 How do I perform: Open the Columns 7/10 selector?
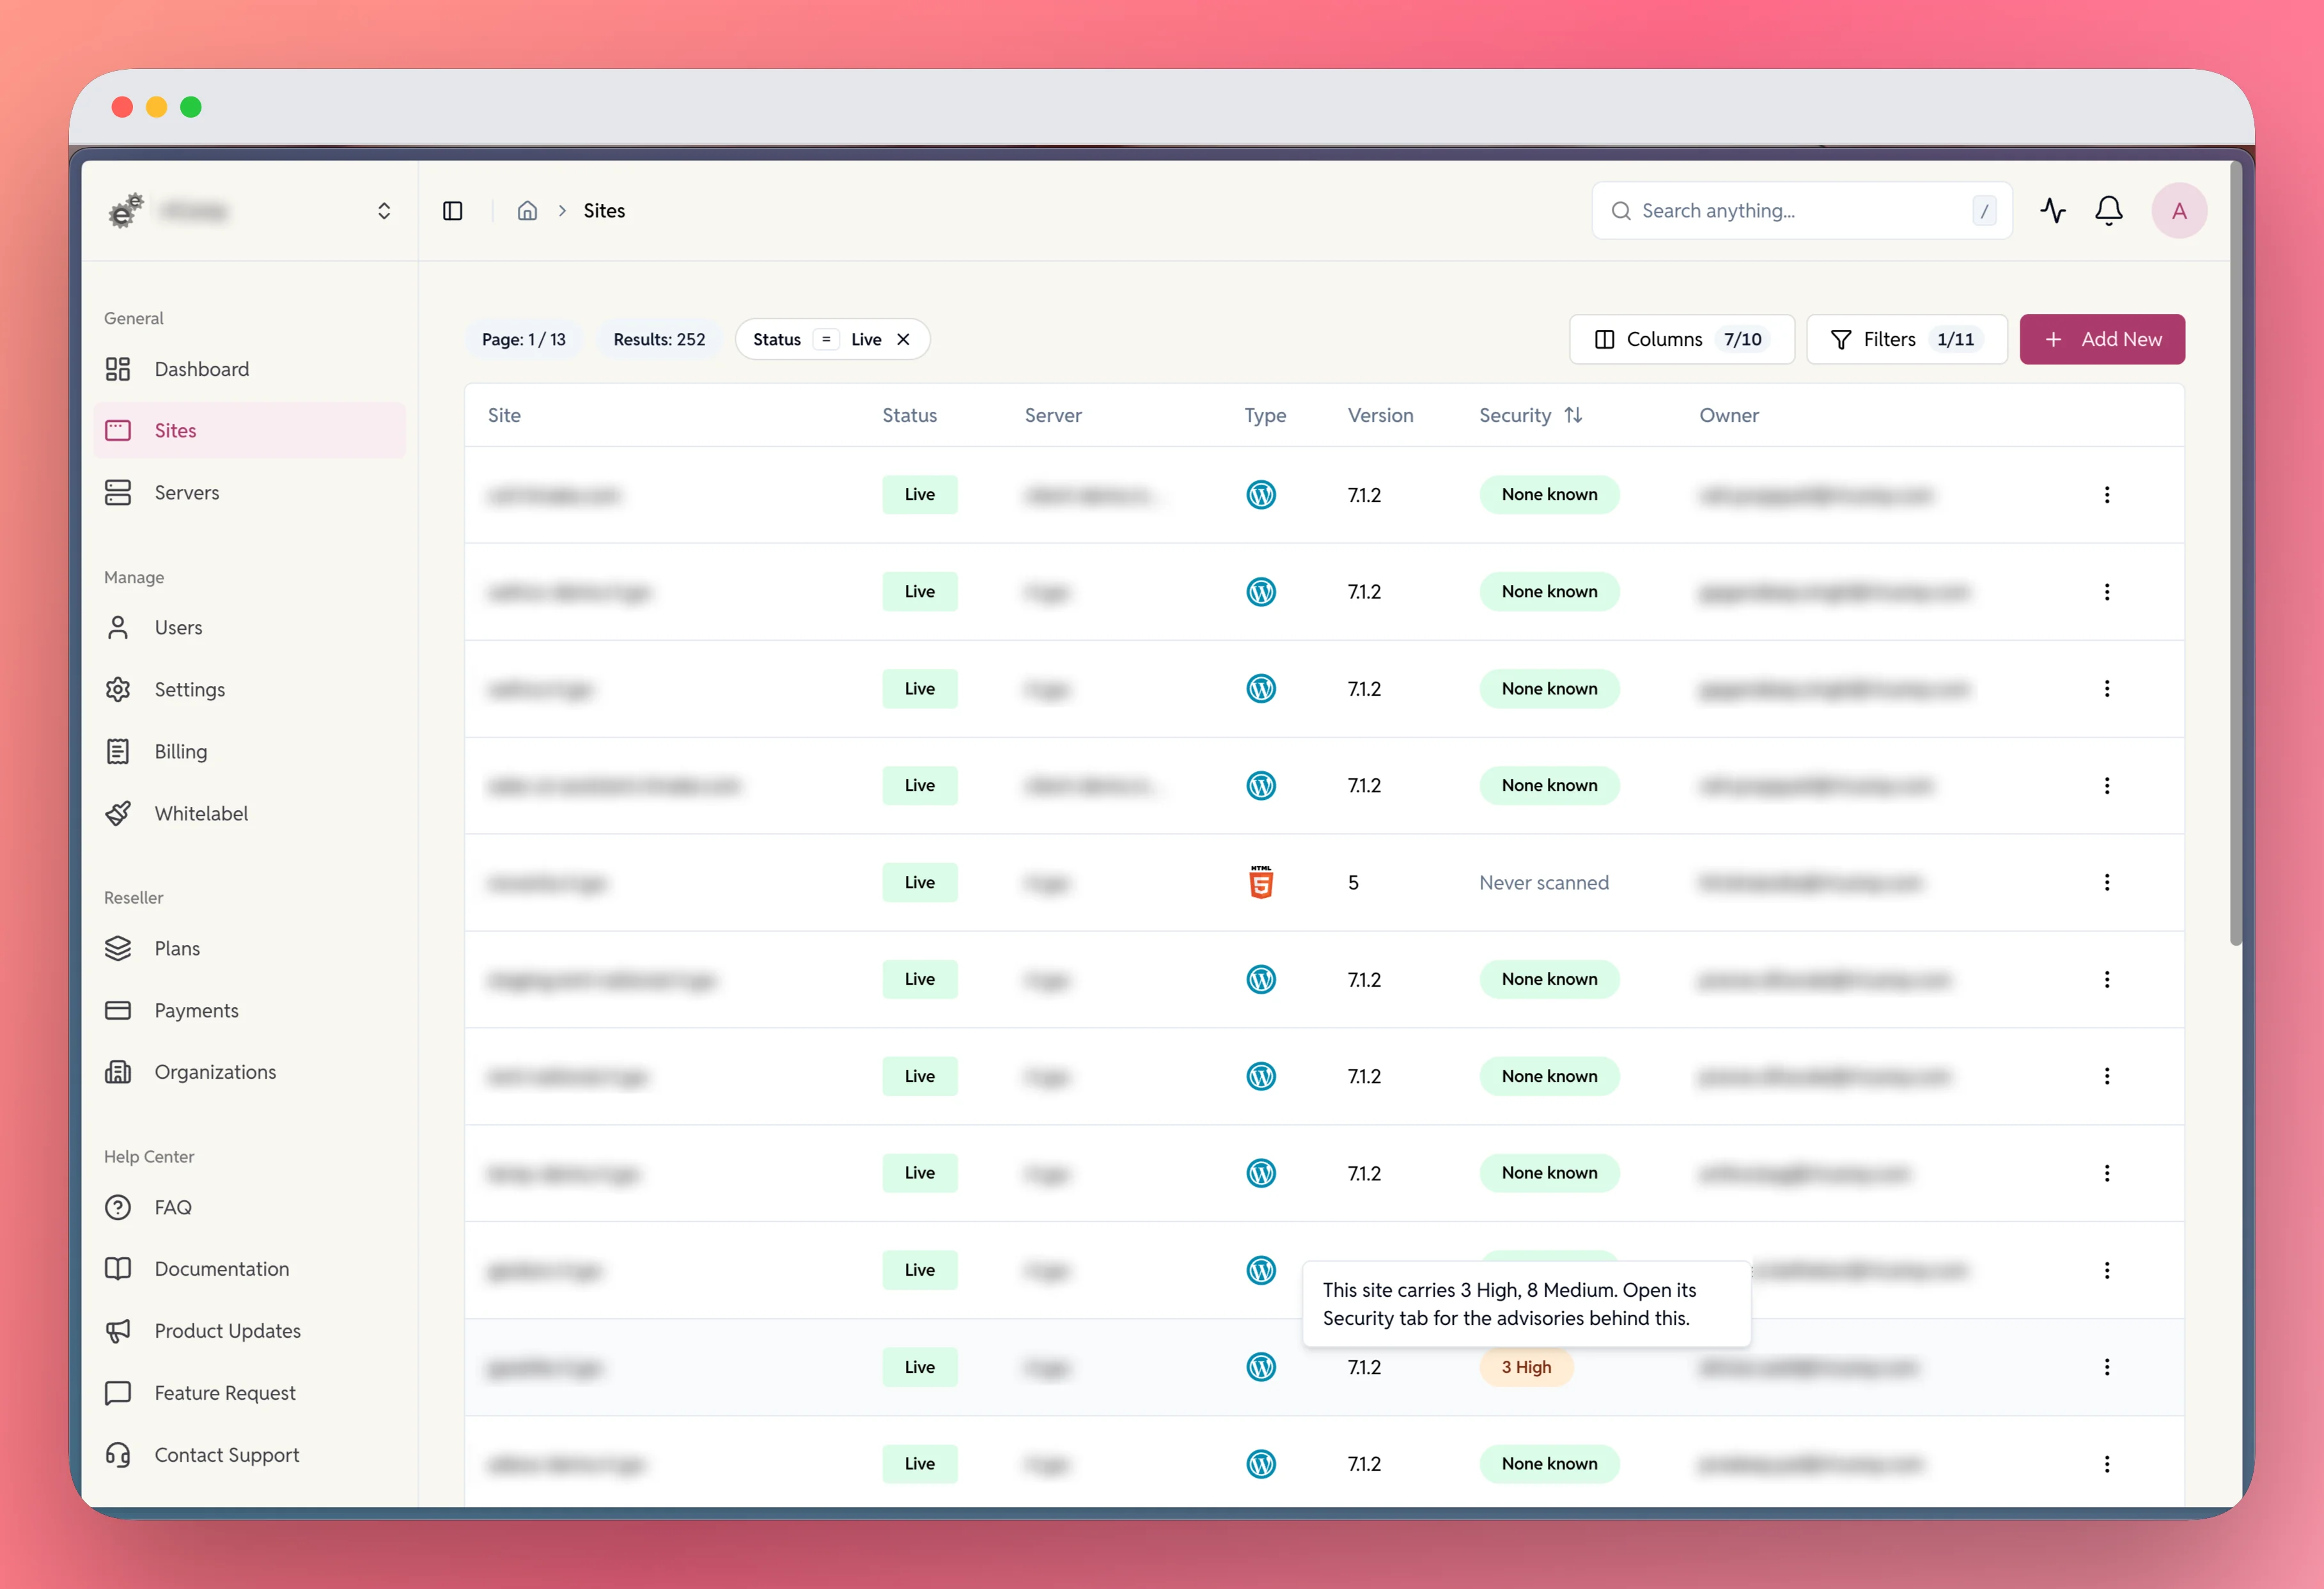[x=1681, y=339]
